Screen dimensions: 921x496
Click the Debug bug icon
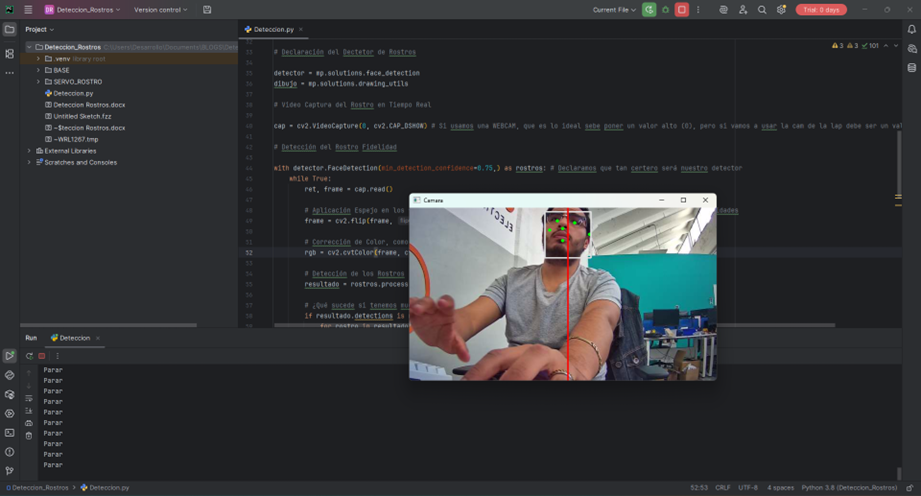click(666, 10)
